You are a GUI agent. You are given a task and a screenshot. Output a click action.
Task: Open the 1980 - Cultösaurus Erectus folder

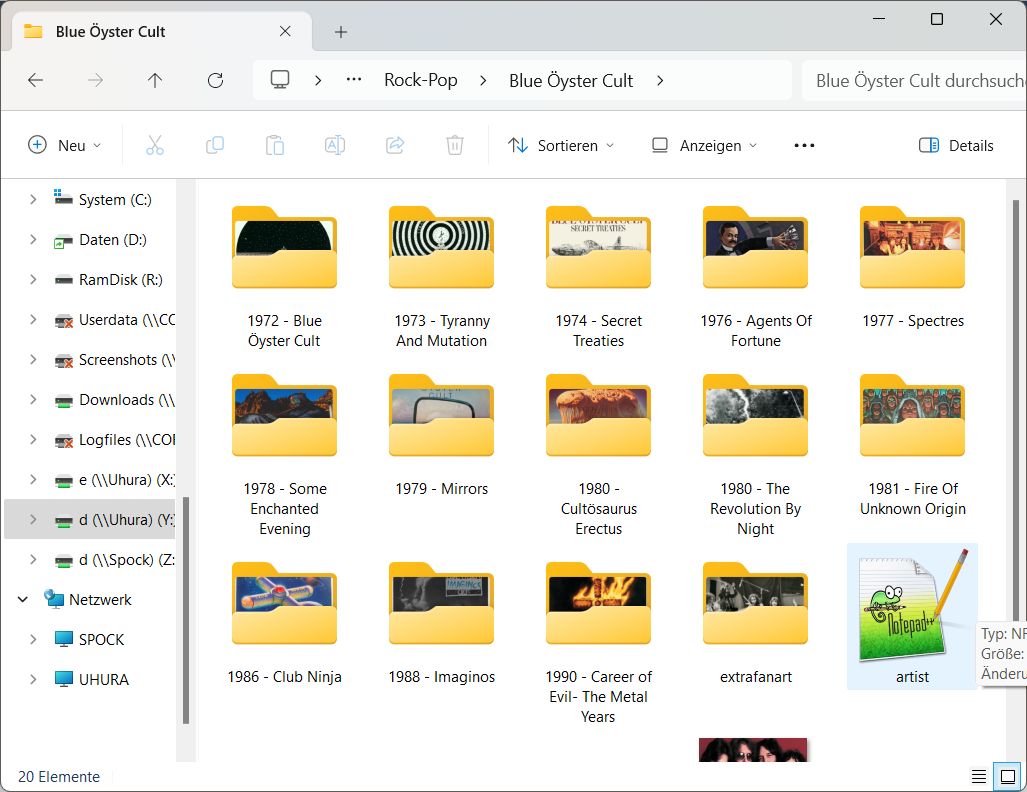(x=599, y=455)
